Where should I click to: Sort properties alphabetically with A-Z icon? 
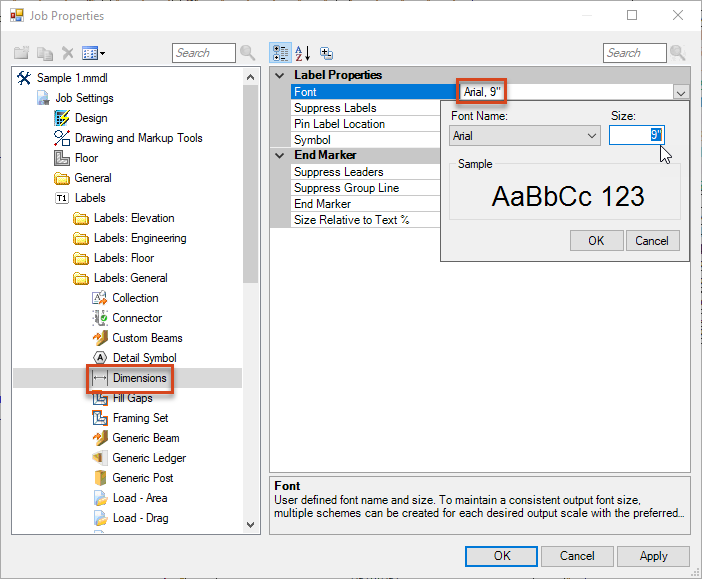303,53
